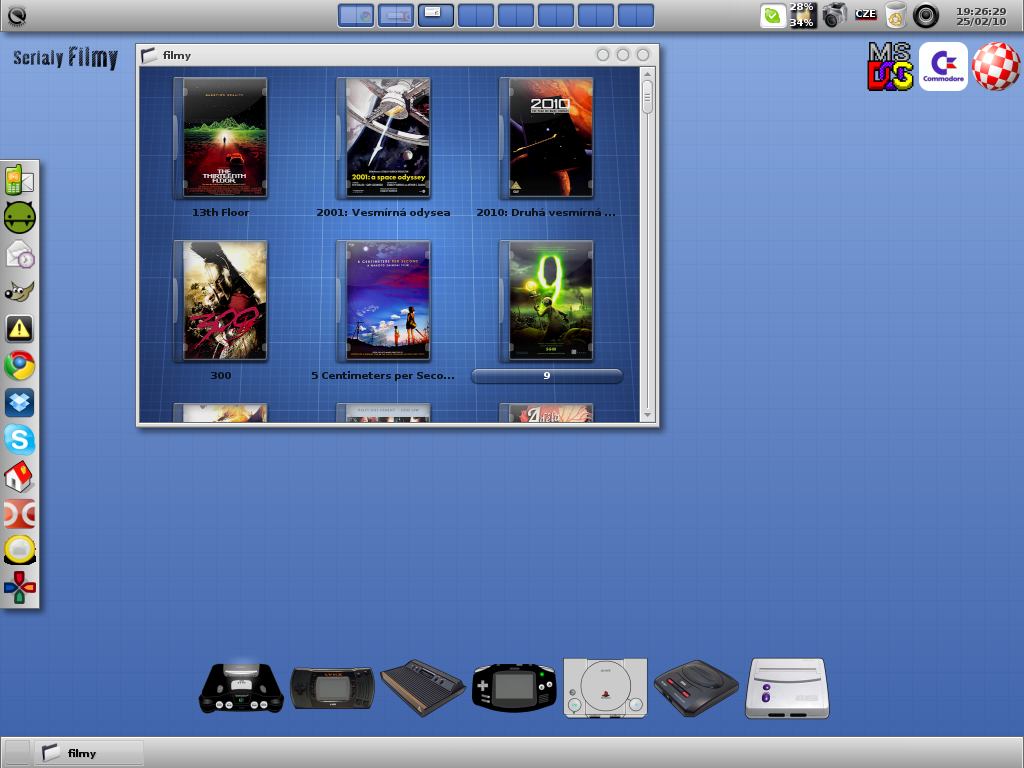This screenshot has width=1024, height=768.
Task: Launch Google Chrome from the side panel
Action: [20, 366]
